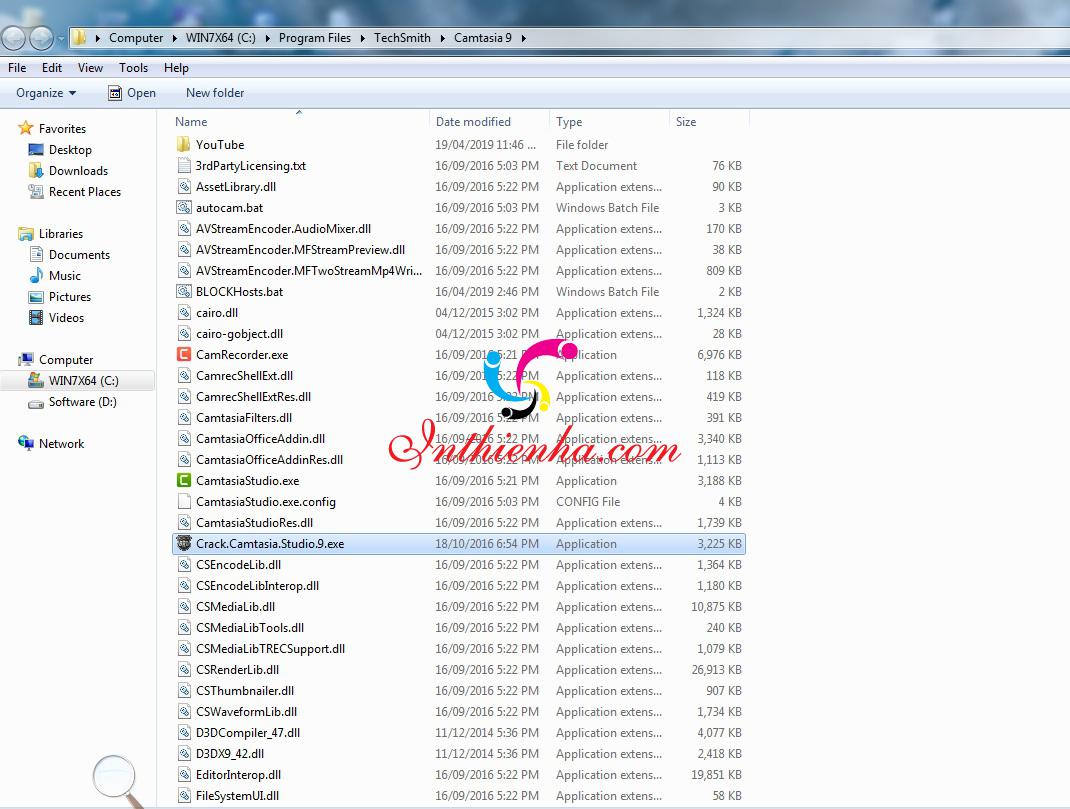This screenshot has height=809, width=1070.
Task: Click the Downloads icon in the sidebar
Action: point(35,170)
